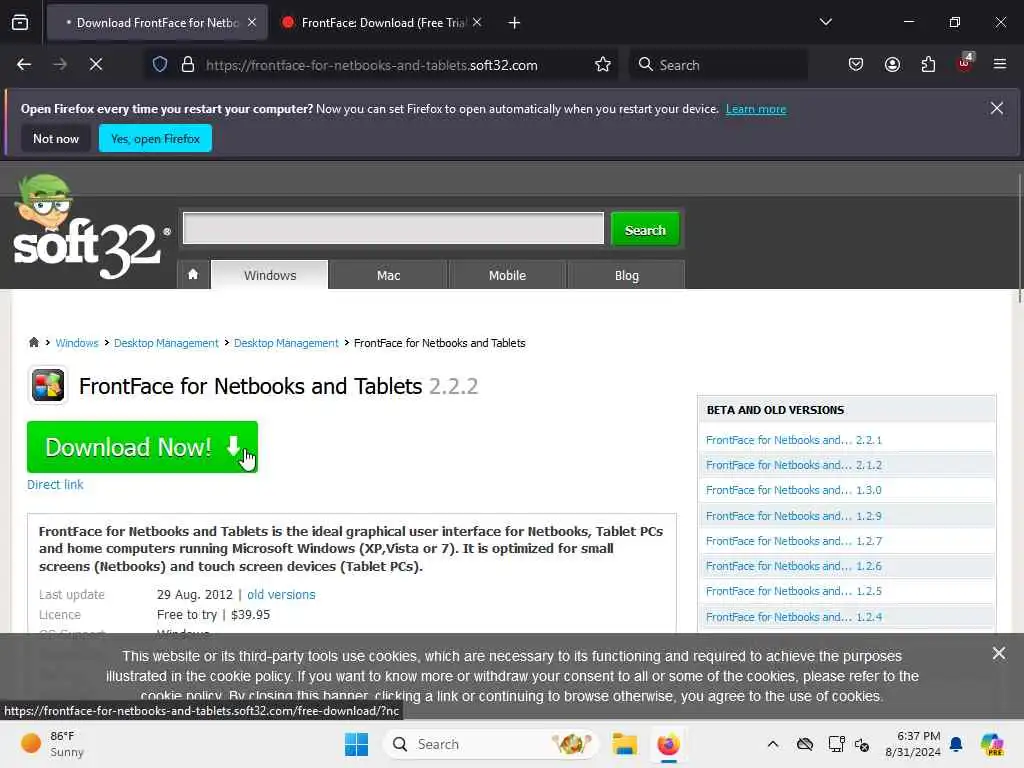Viewport: 1024px width, 768px height.
Task: Open the Pocket save icon
Action: [856, 65]
